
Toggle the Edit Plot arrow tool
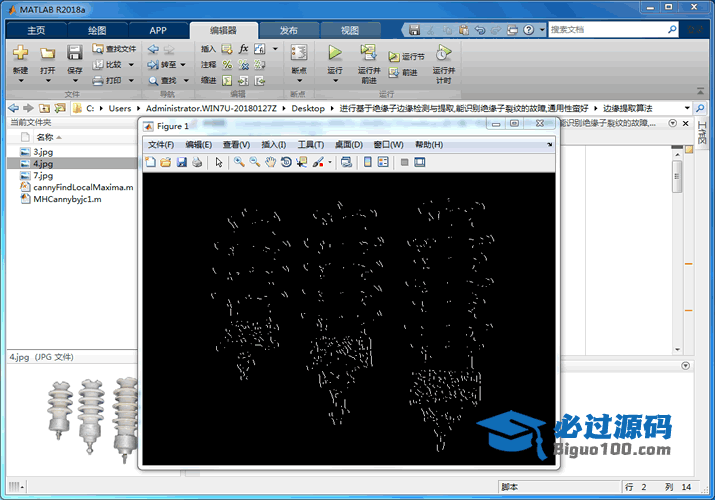[219, 162]
